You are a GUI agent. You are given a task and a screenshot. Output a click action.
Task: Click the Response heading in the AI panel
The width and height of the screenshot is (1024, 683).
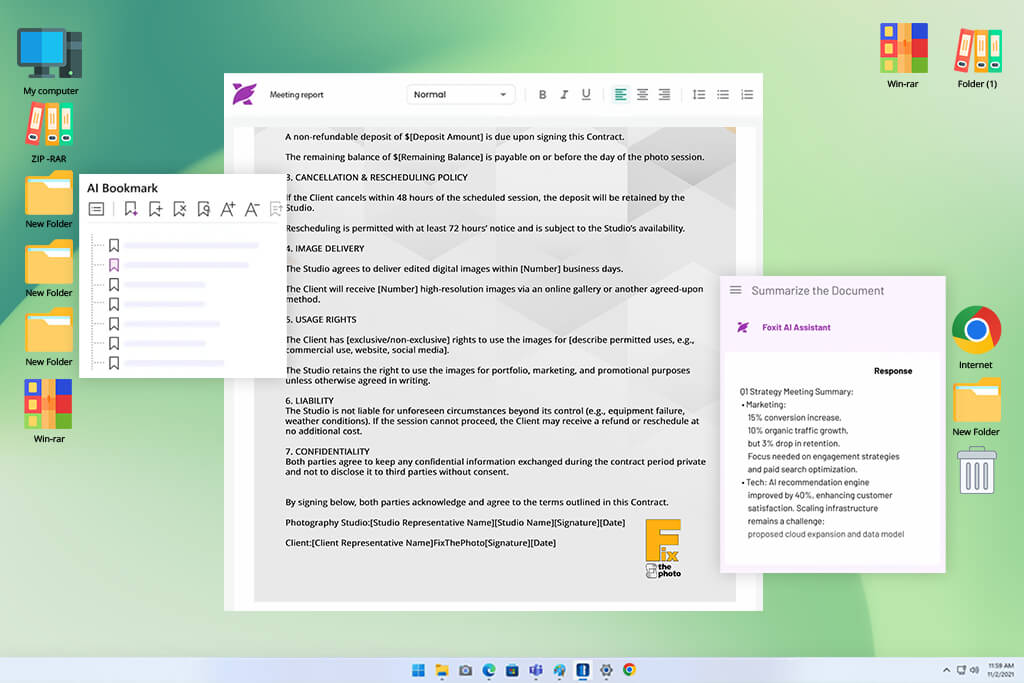pos(893,371)
